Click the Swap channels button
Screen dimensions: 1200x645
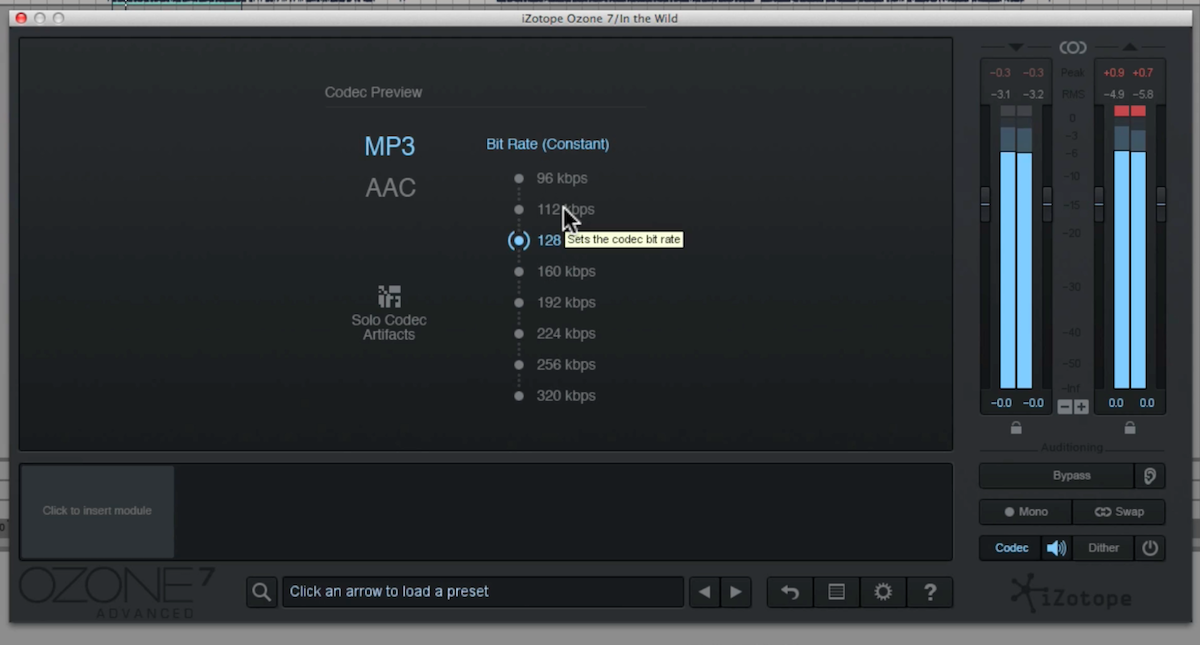click(x=1119, y=512)
